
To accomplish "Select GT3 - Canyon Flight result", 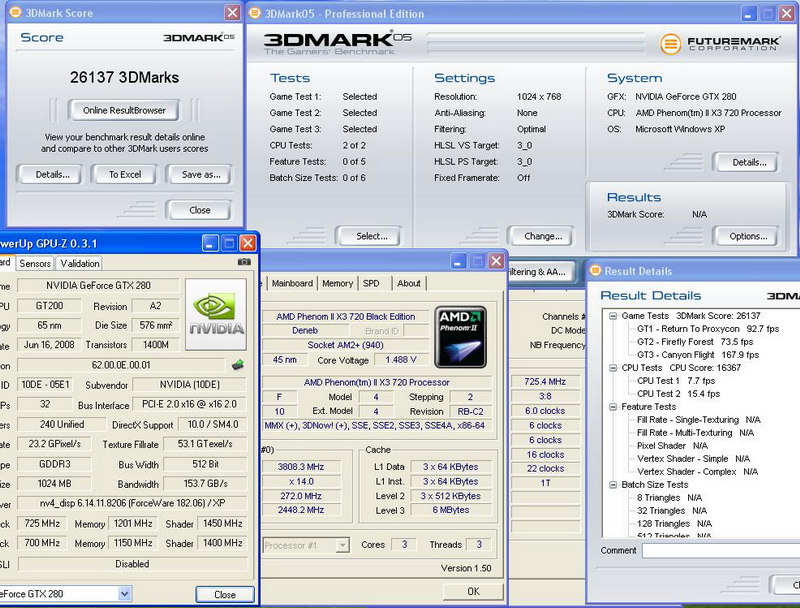I will pos(697,354).
